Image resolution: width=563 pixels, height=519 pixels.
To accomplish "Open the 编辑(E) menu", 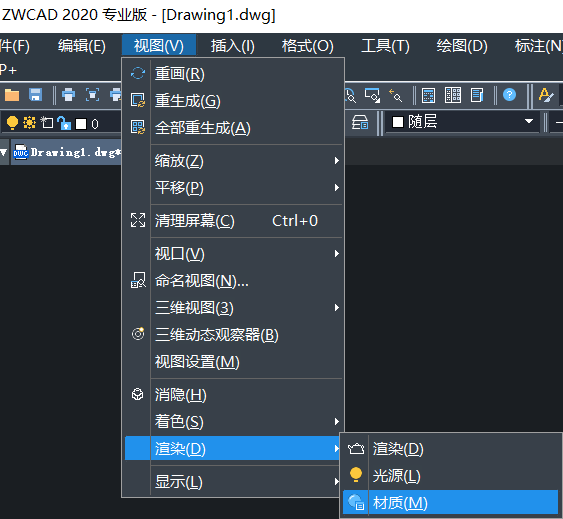I will 82,46.
